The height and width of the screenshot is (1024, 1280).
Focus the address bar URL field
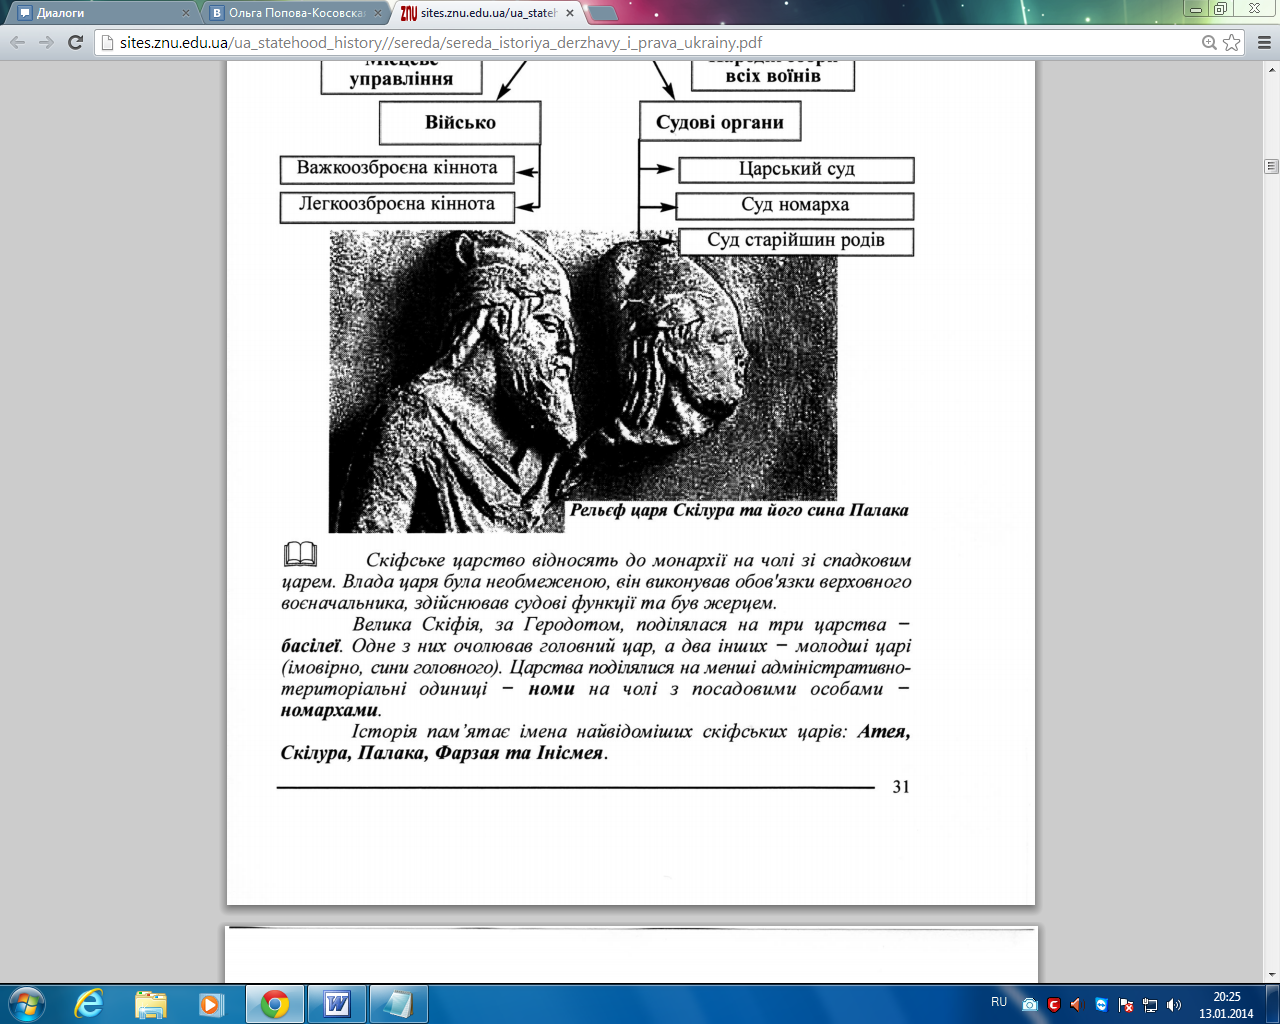[650, 42]
